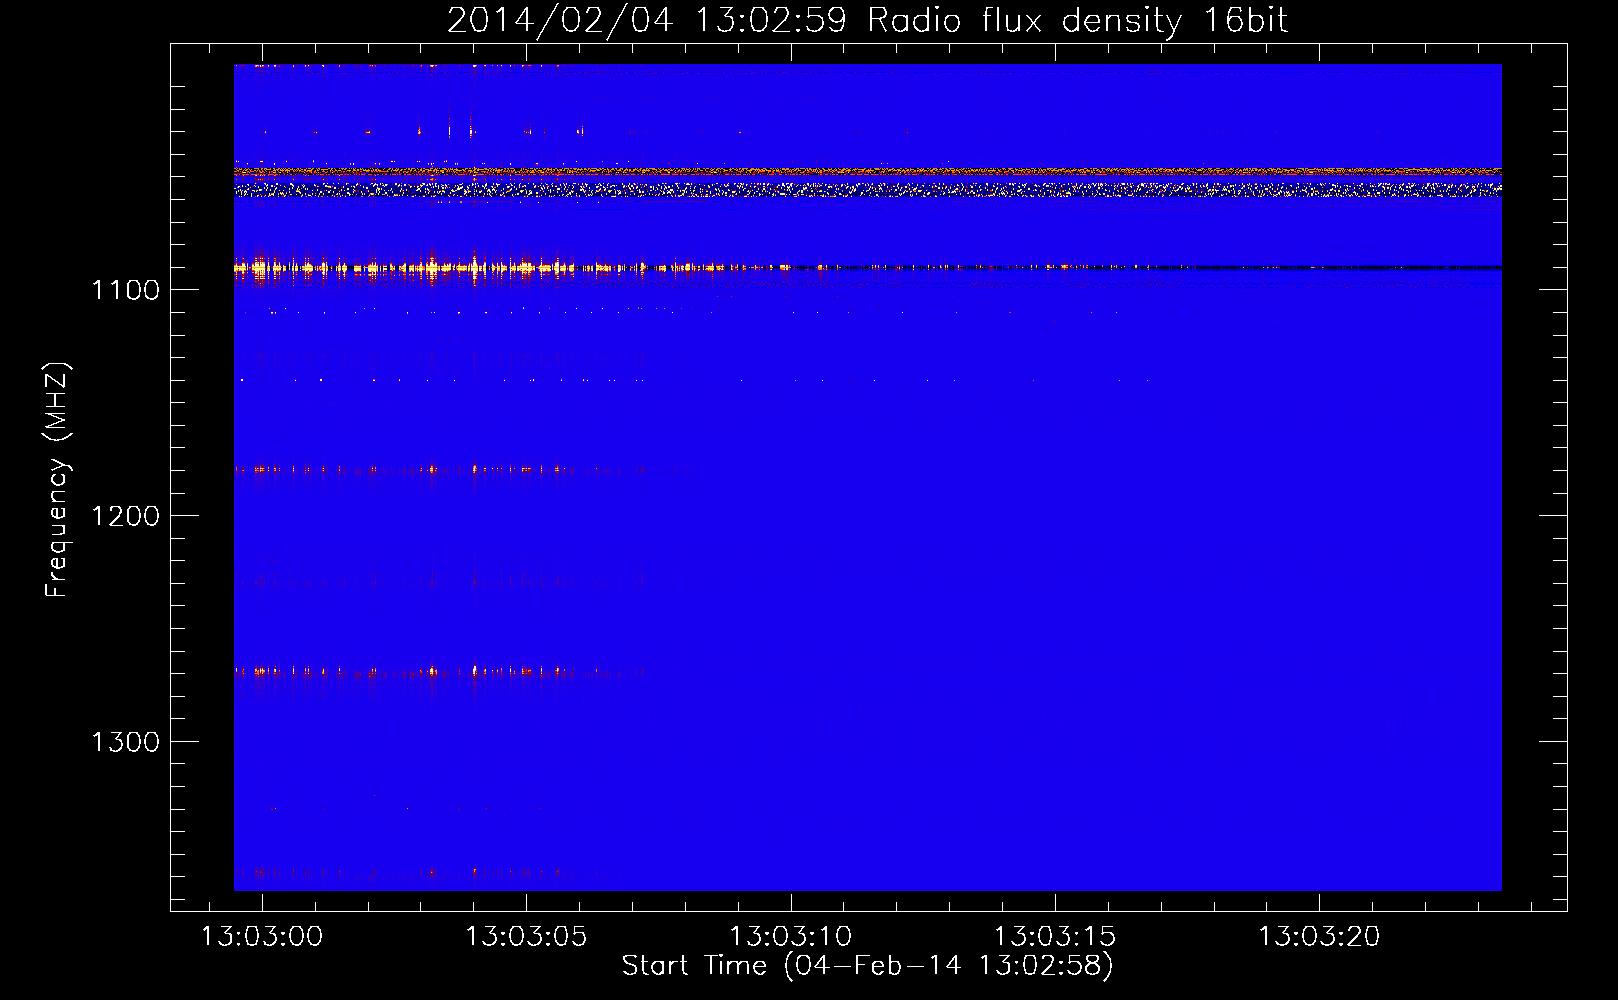1618x1000 pixels.
Task: Click the plot title "Radio flux density 16bit"
Action: pos(1077,20)
